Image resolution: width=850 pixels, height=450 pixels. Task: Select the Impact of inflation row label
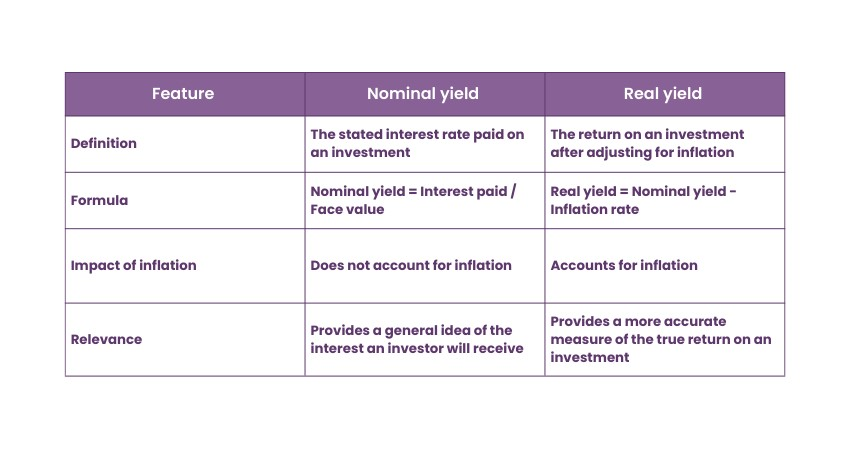coord(133,265)
